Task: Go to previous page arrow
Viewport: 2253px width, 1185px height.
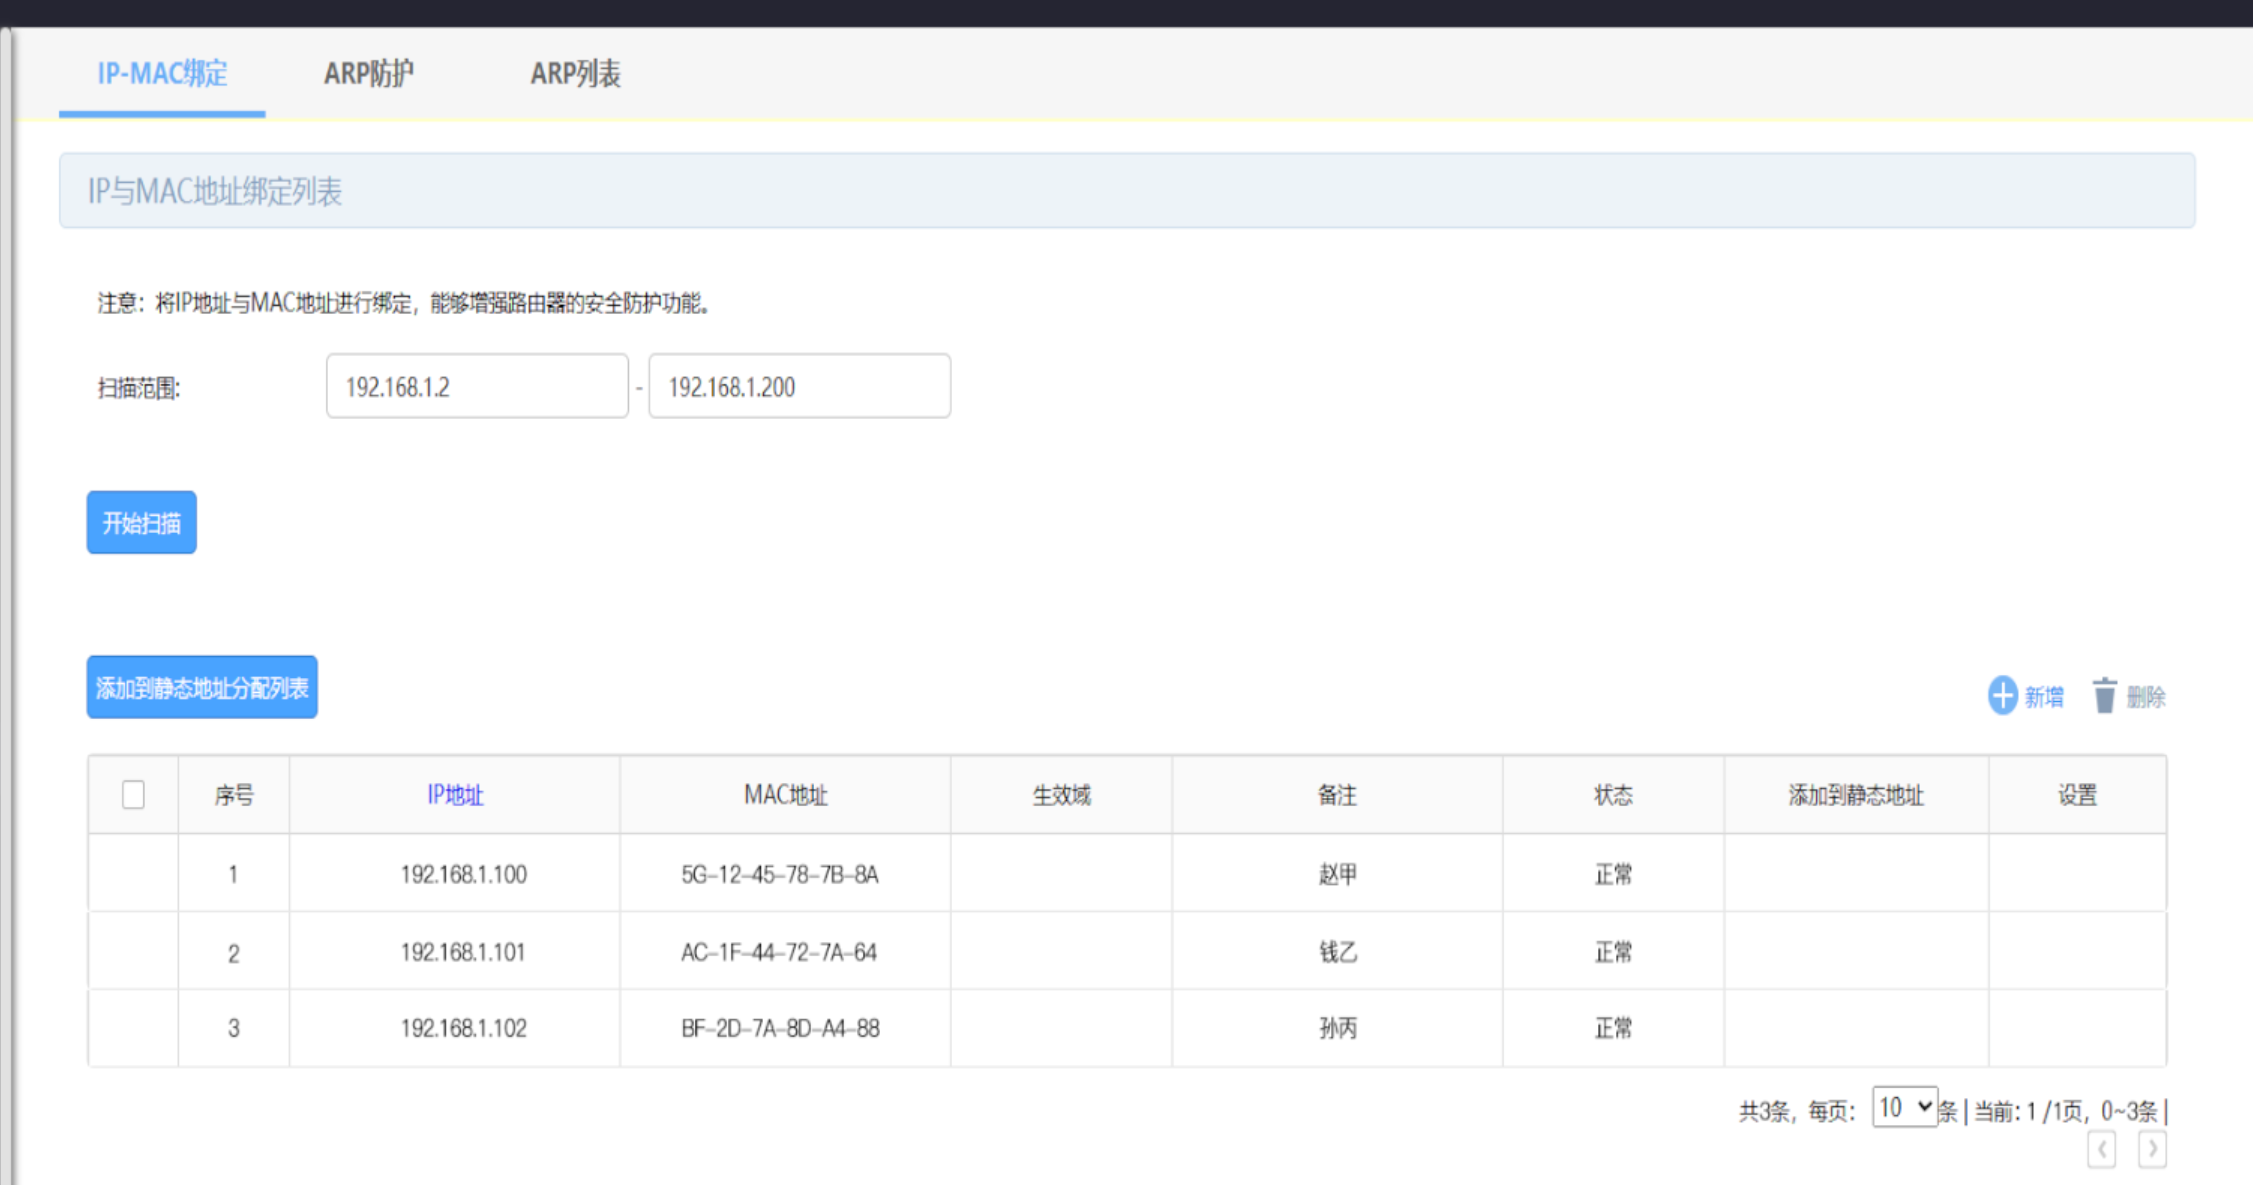Action: click(2101, 1149)
